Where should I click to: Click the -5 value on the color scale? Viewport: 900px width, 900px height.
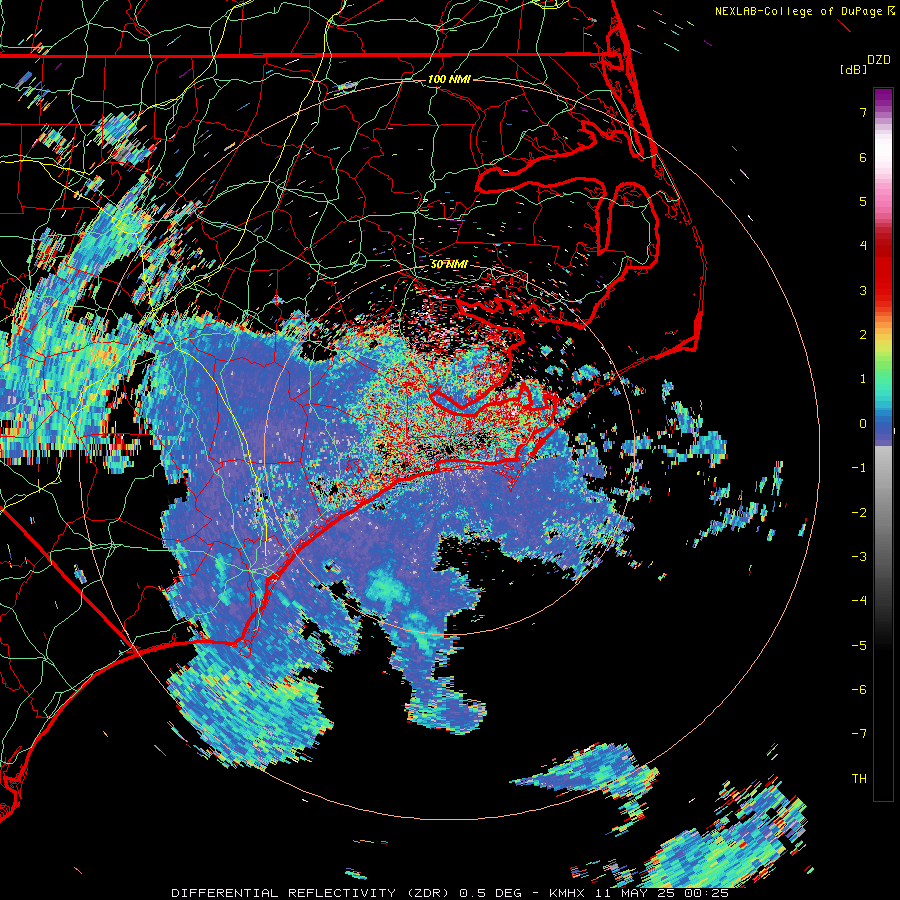pos(859,646)
